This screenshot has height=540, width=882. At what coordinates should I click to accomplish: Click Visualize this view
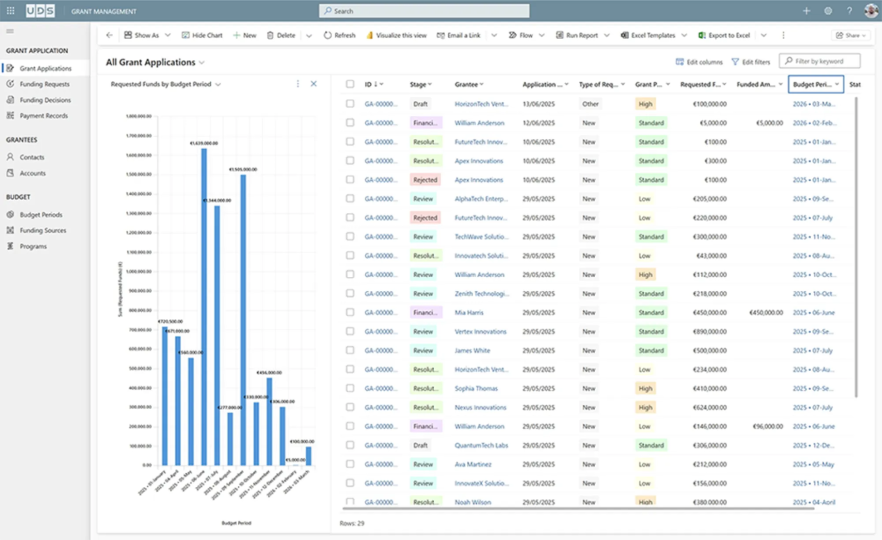pyautogui.click(x=397, y=35)
